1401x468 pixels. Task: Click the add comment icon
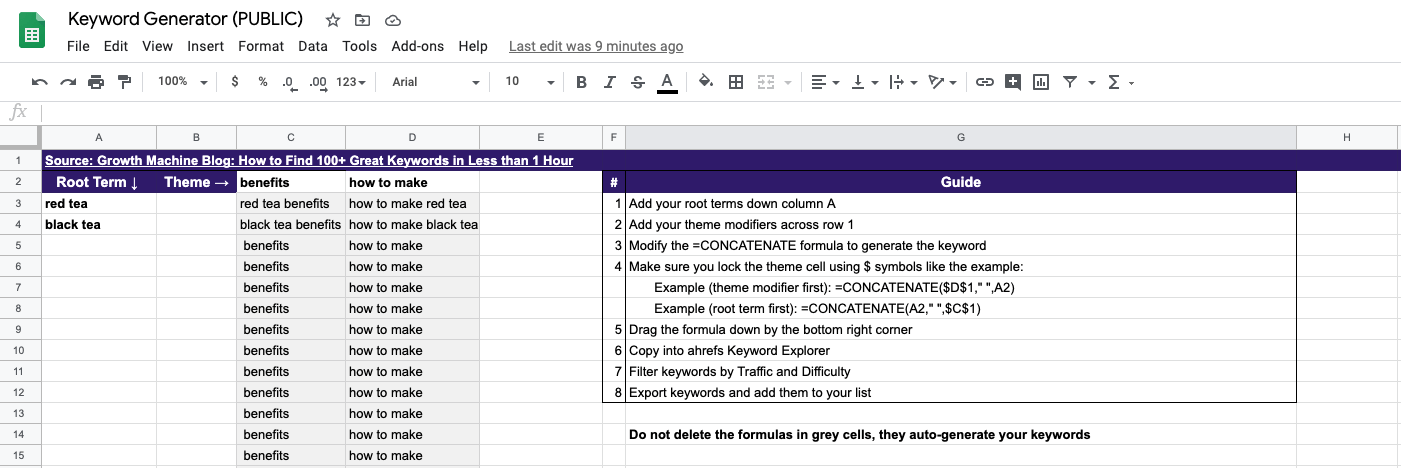pos(1013,82)
